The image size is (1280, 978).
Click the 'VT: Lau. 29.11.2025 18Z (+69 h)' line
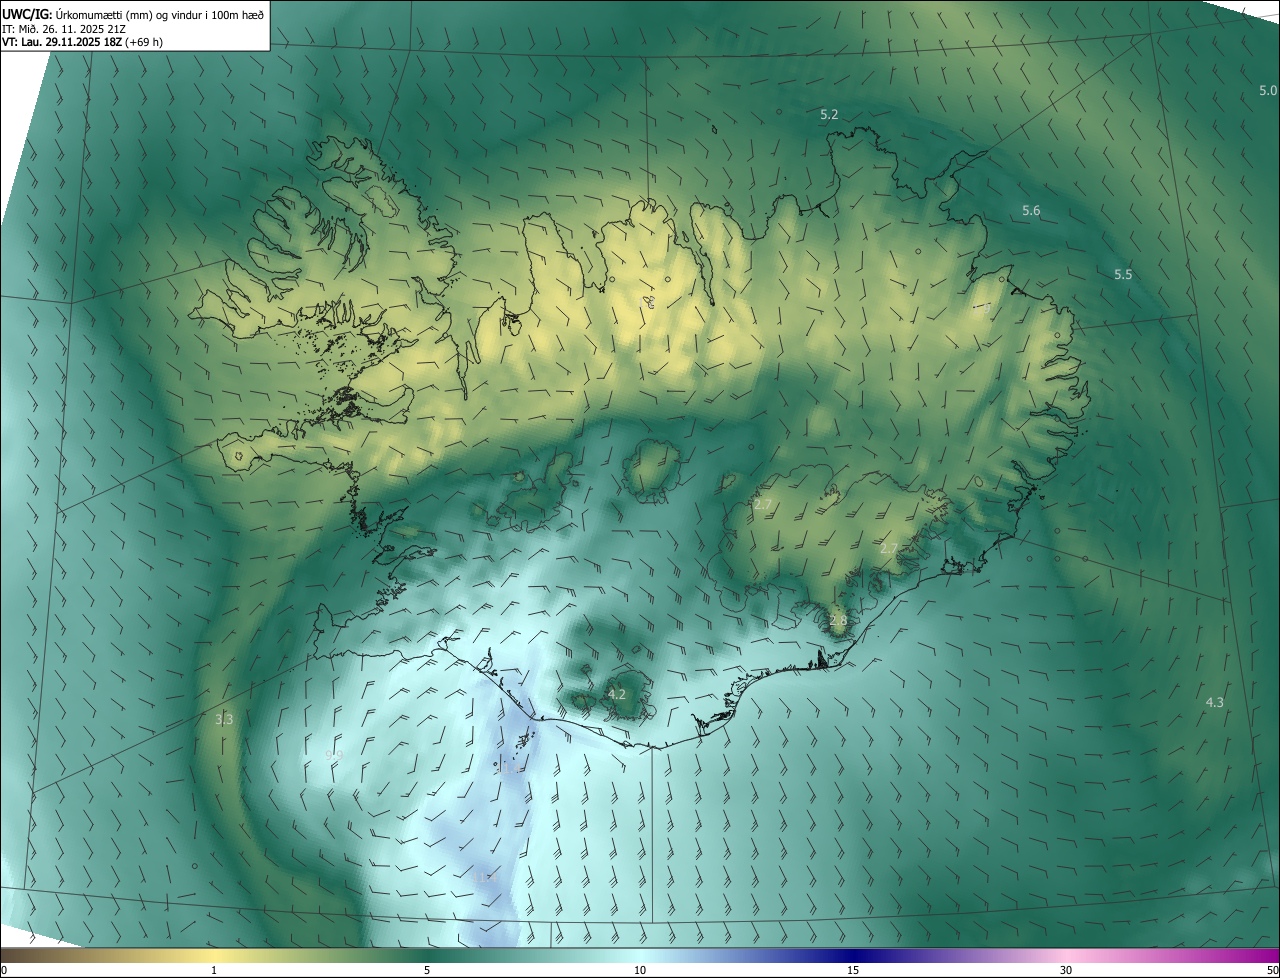coord(83,42)
